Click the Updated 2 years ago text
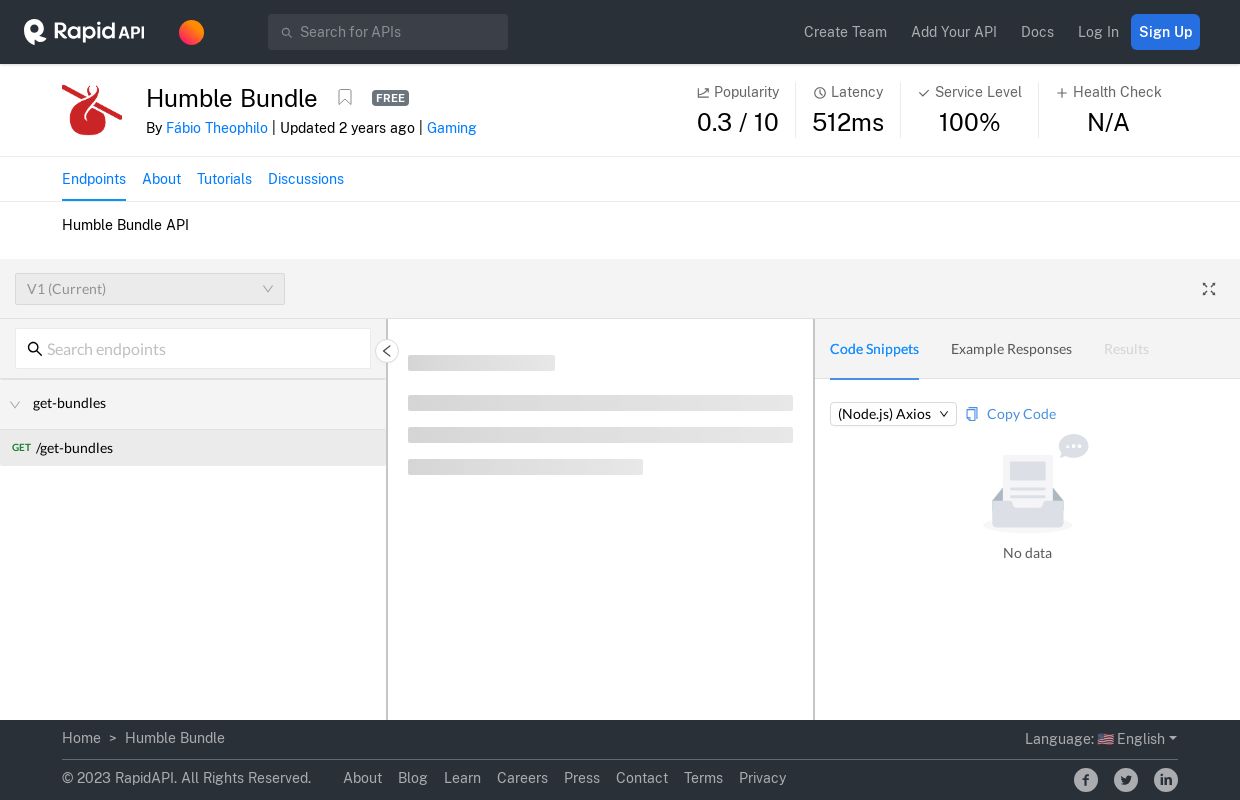The image size is (1240, 800). coord(347,128)
